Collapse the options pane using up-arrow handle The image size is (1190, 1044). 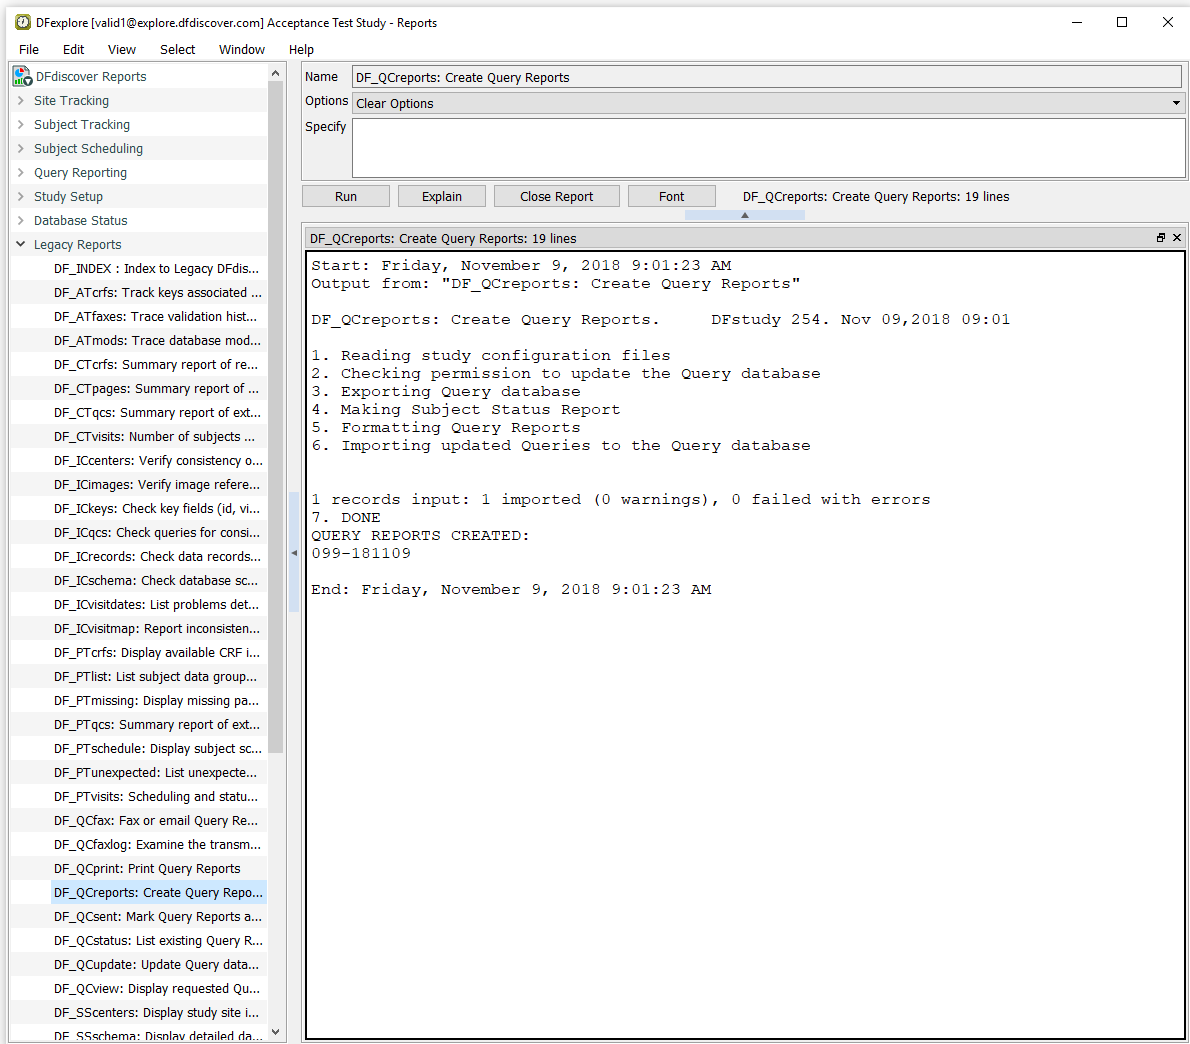coord(745,215)
